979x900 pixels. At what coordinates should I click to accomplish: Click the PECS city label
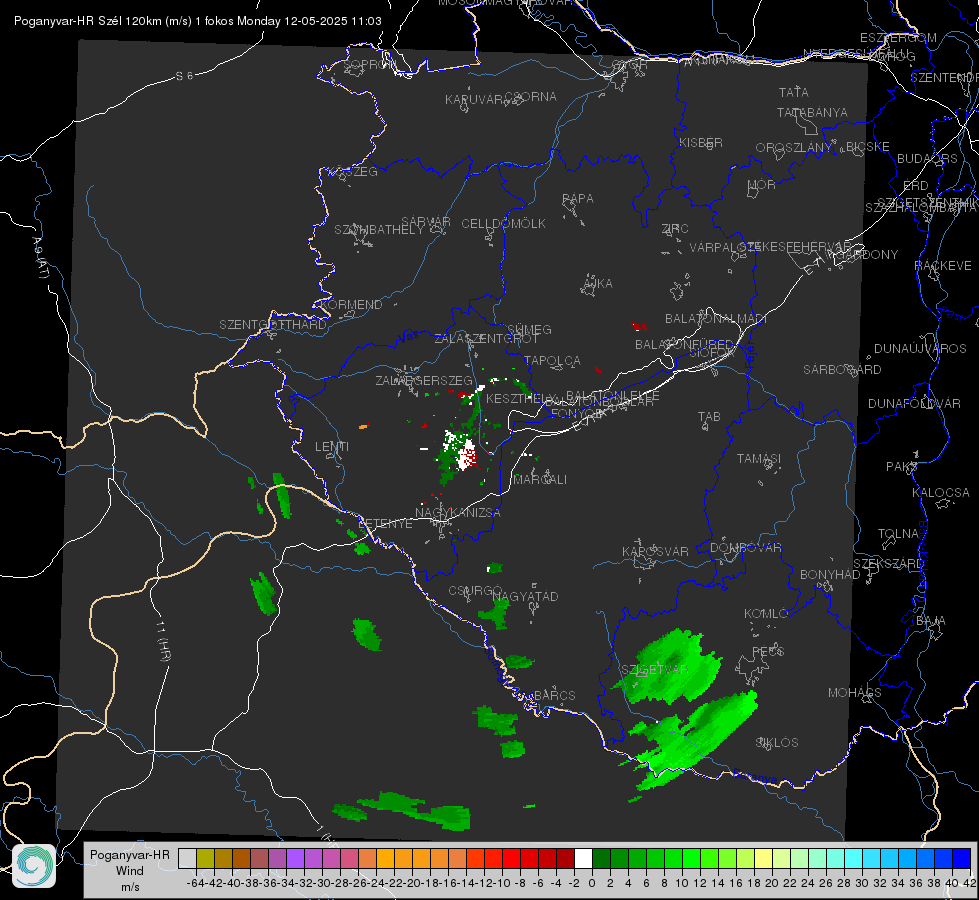coord(767,651)
